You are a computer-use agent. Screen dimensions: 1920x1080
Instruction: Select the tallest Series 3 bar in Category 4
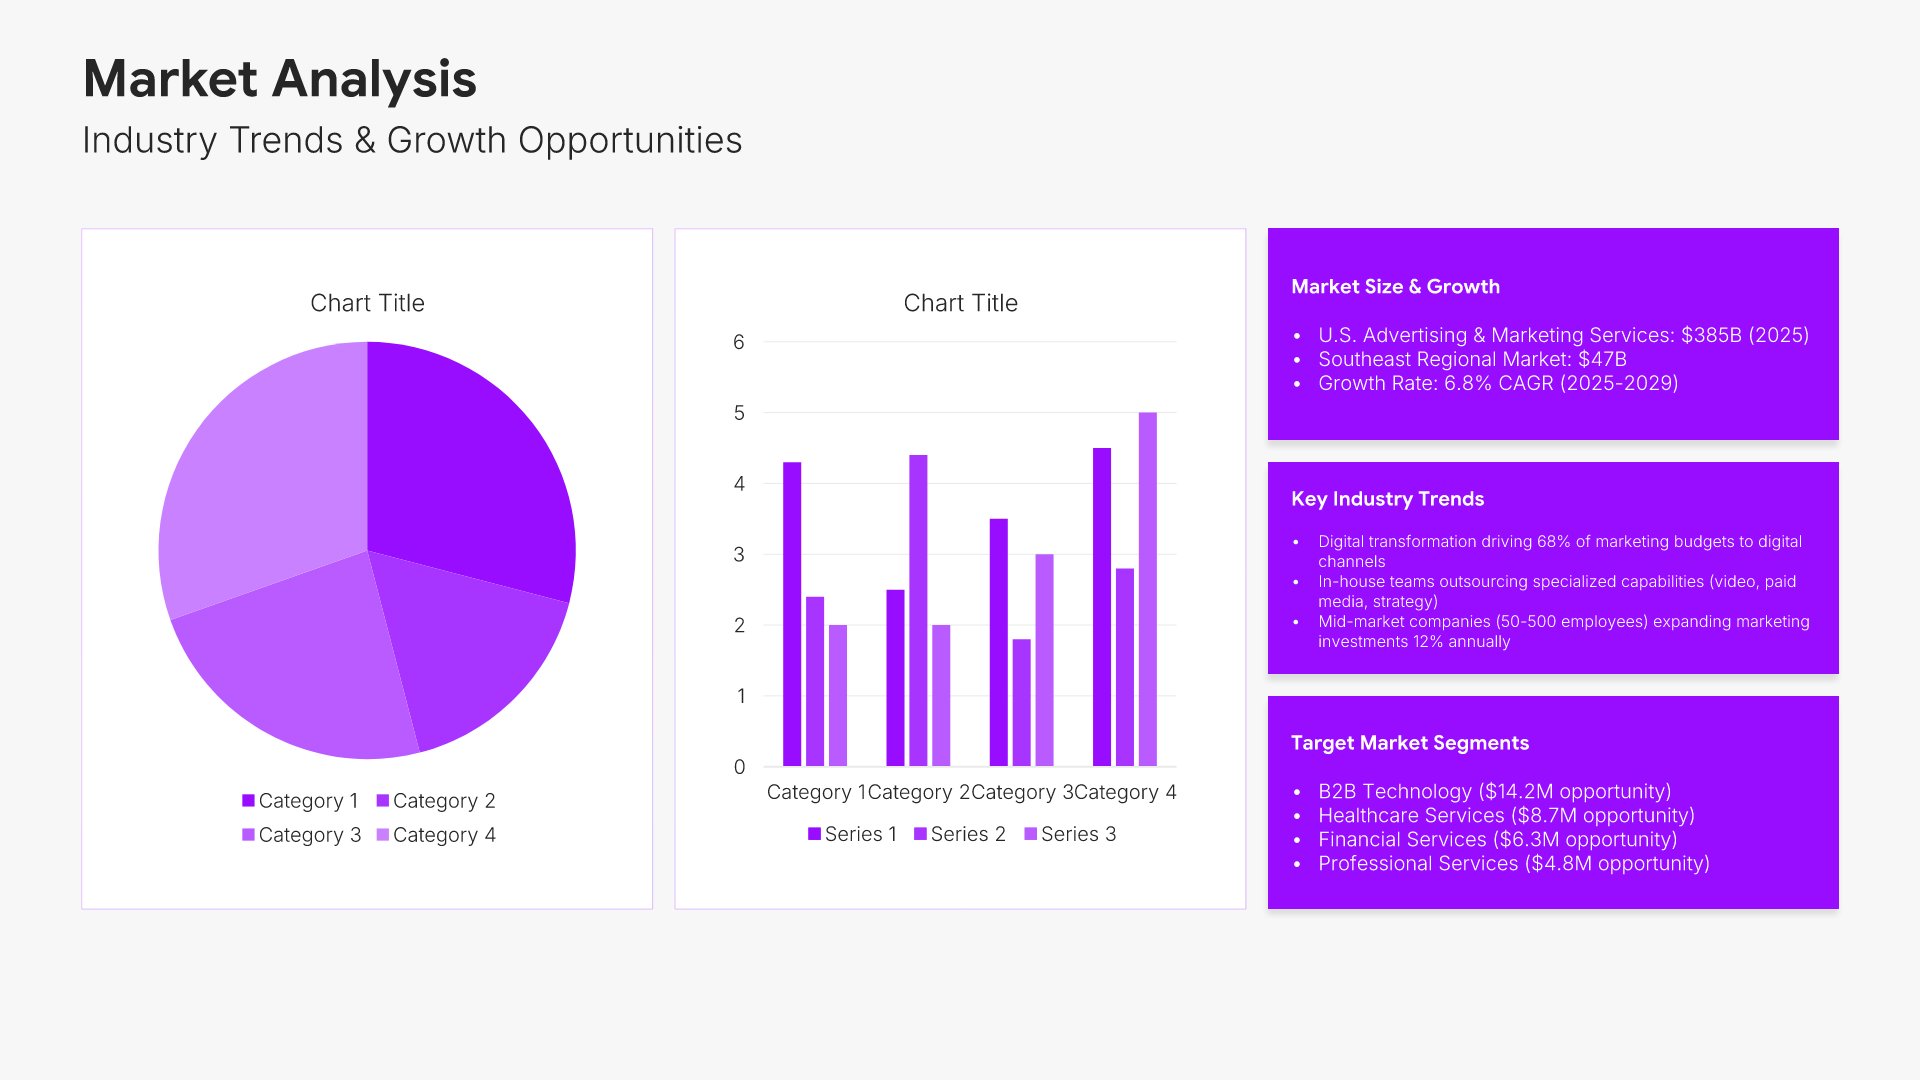(x=1147, y=590)
